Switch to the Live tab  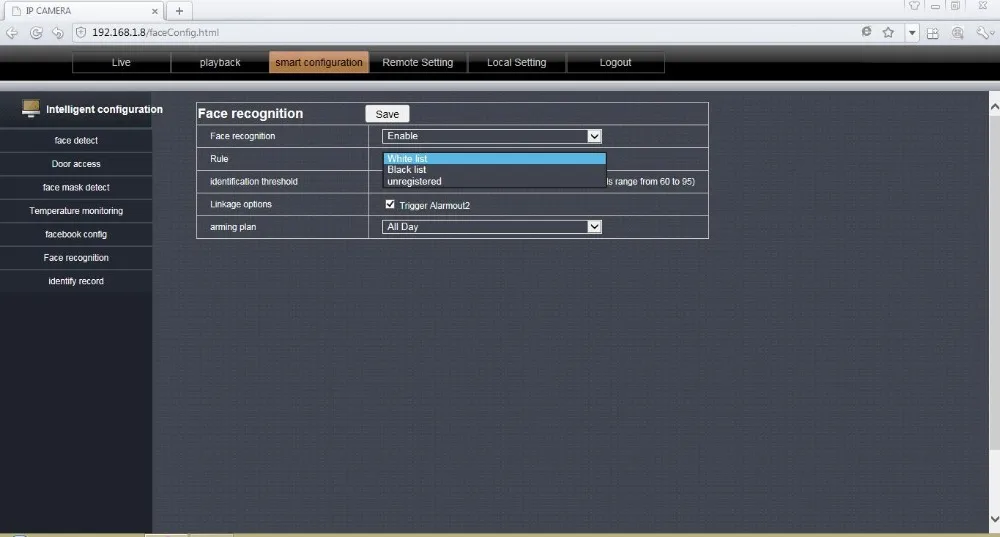pyautogui.click(x=121, y=63)
